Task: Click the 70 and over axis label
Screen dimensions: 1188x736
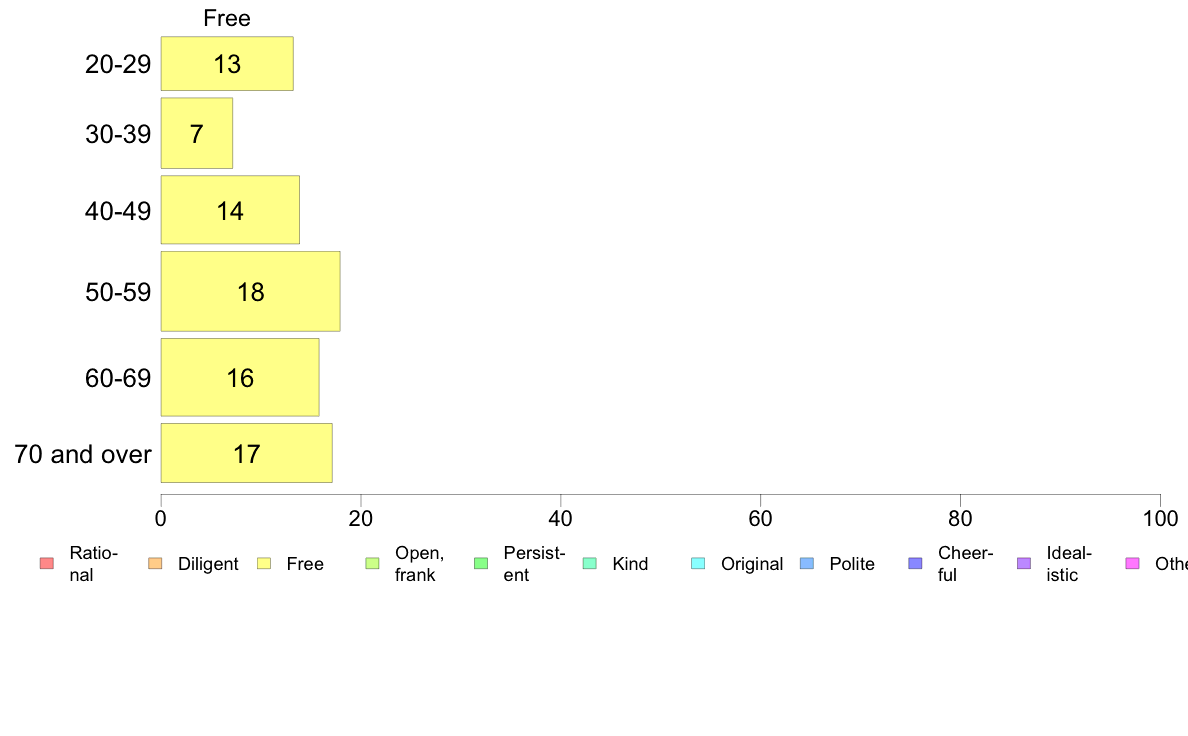Action: 83,454
